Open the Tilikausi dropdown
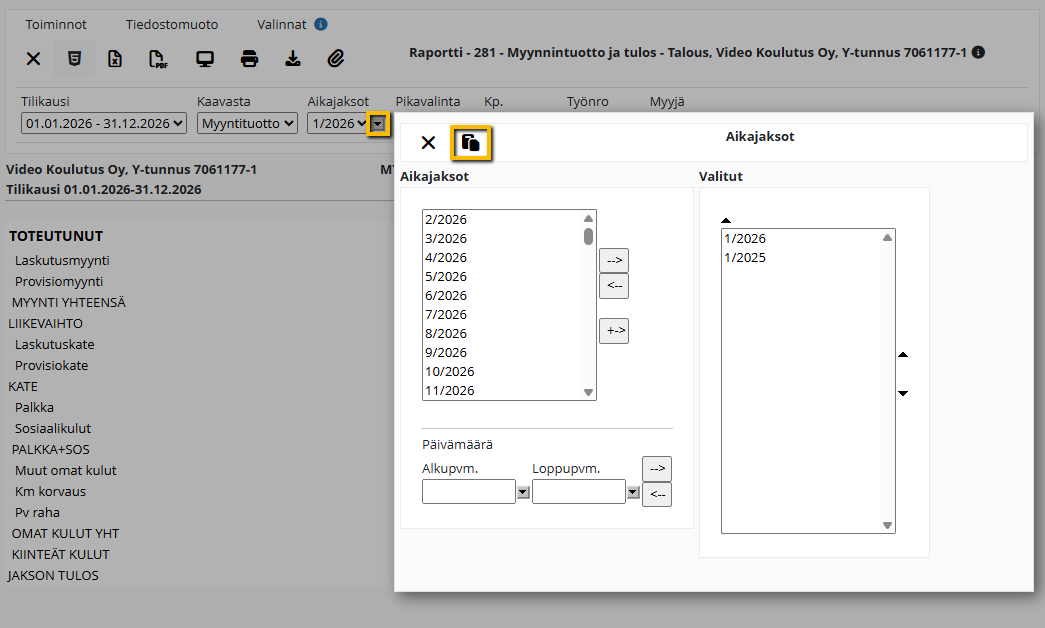The image size is (1045, 628). click(x=104, y=123)
